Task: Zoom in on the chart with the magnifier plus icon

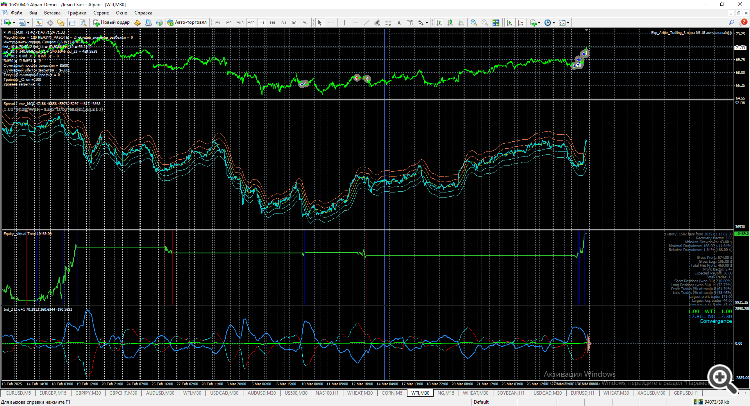Action: pyautogui.click(x=474, y=22)
